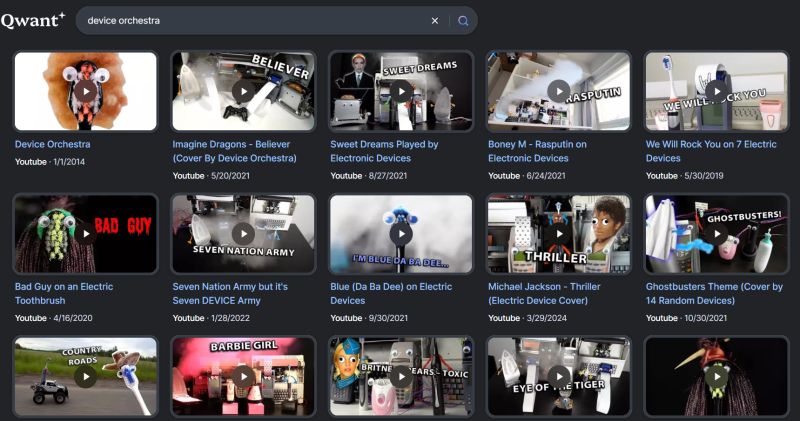Open 'Bad Guy on an Electric Toothbrush' link
800x421 pixels.
pyautogui.click(x=64, y=293)
